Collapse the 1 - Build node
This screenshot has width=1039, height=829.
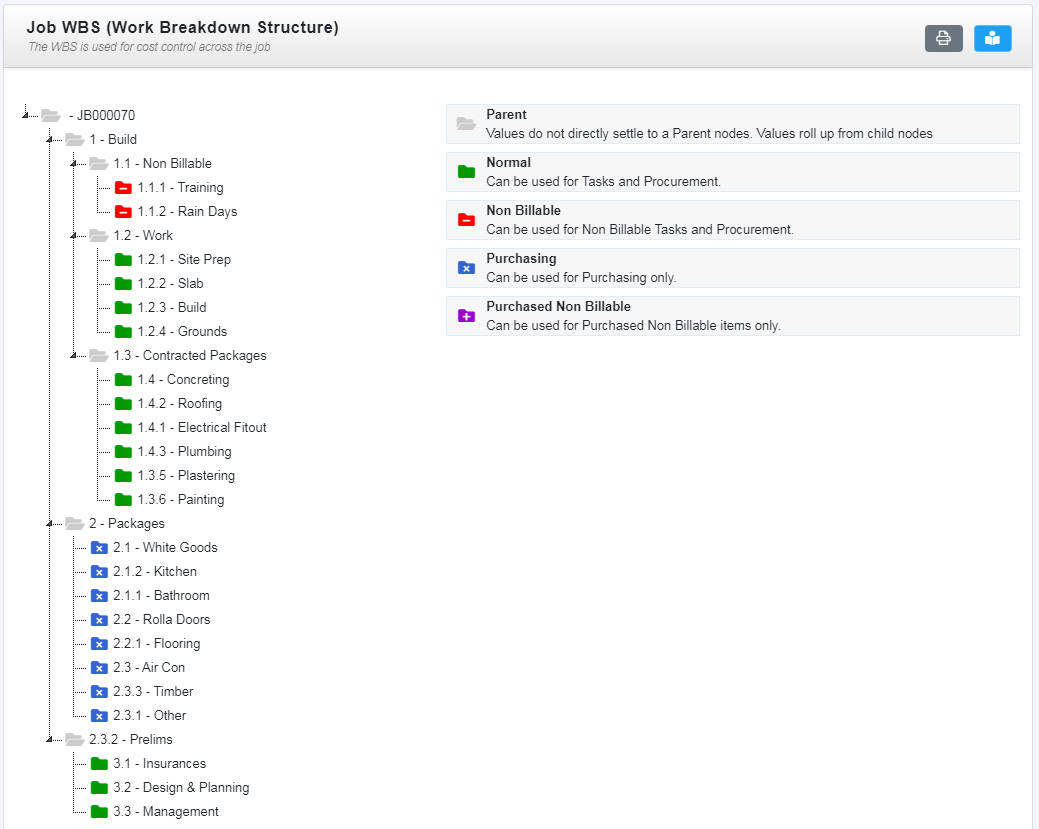pyautogui.click(x=50, y=139)
